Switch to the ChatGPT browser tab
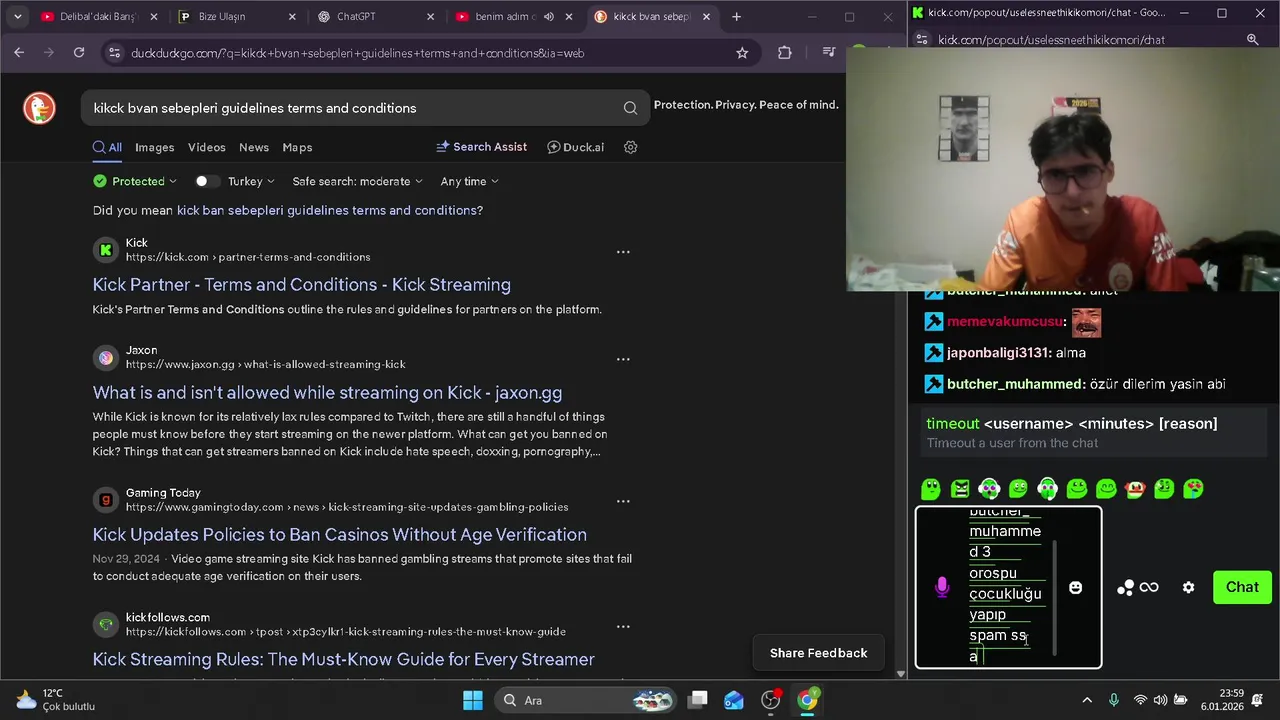1280x720 pixels. pos(375,17)
